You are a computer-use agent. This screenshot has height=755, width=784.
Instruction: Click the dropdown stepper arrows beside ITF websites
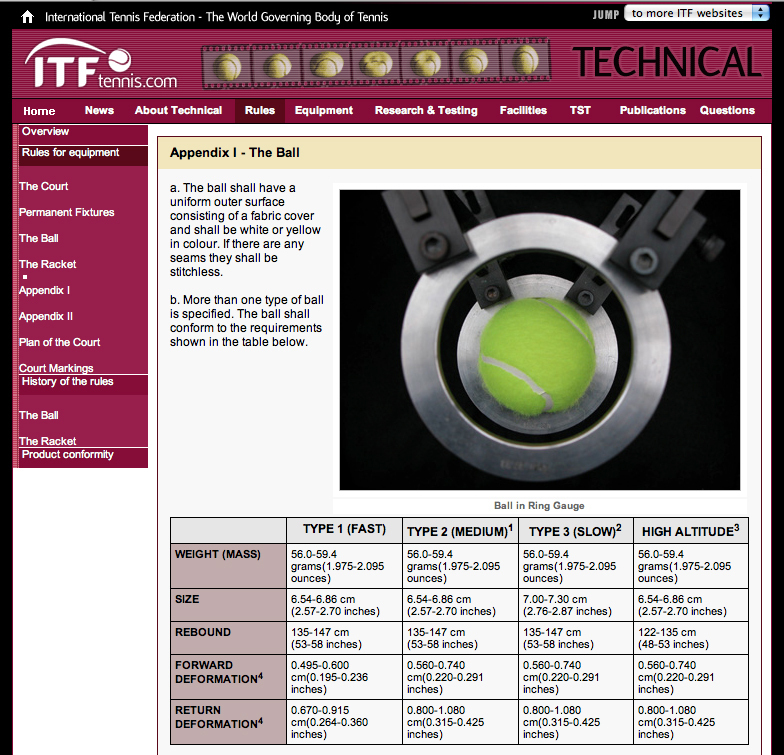tap(760, 13)
